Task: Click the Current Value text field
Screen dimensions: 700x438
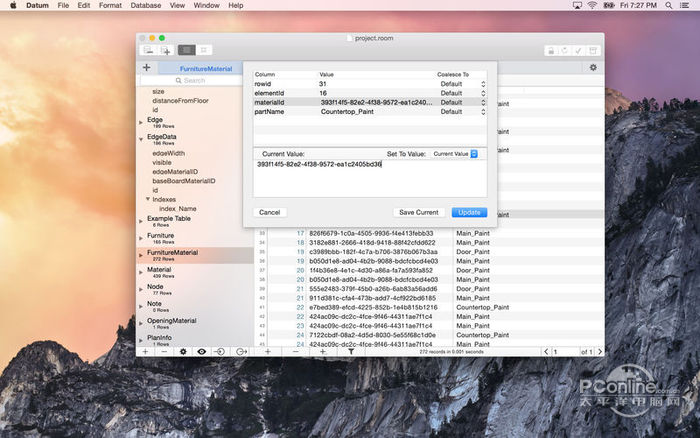Action: tap(369, 177)
